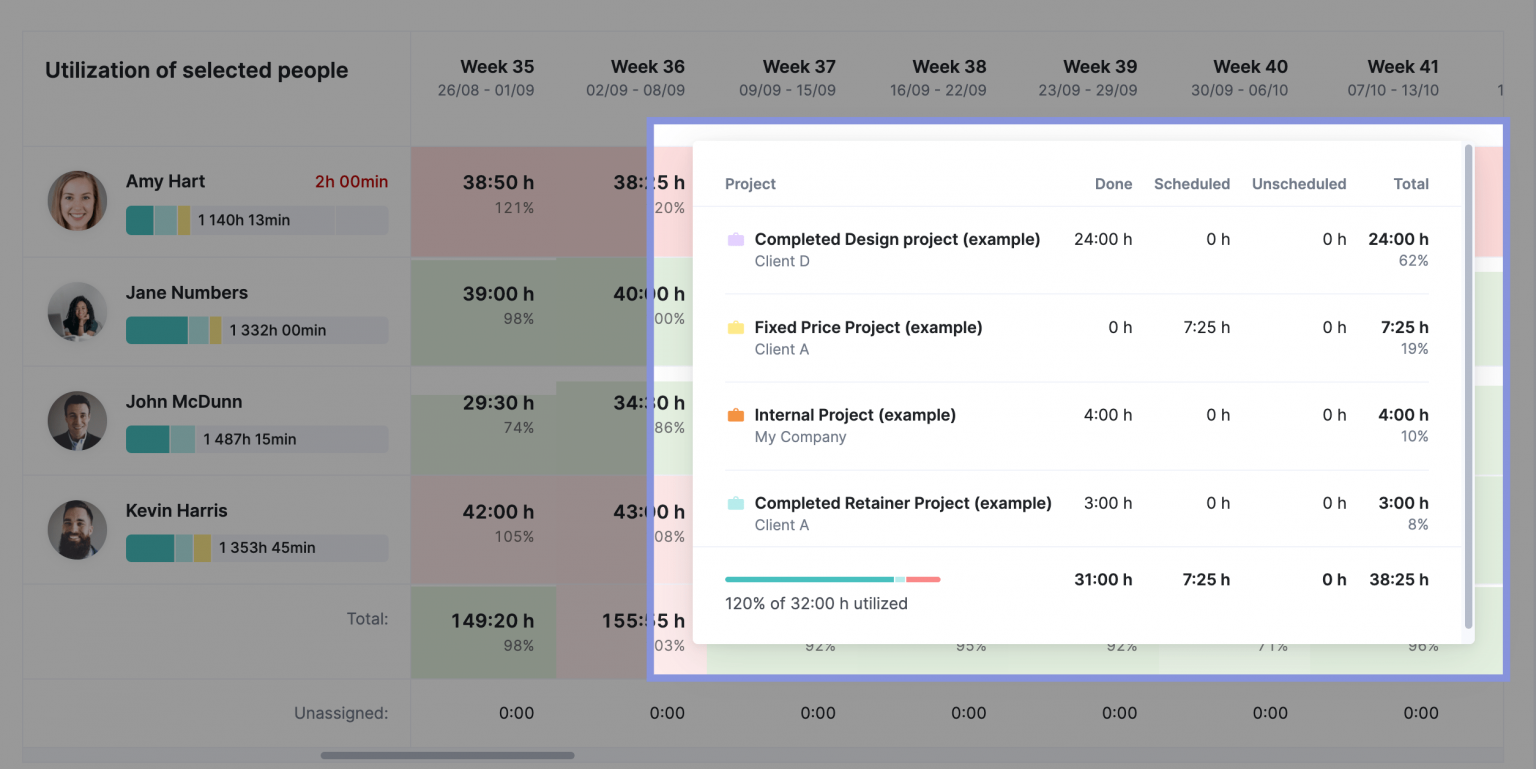Click the teal Completed Retainer Project icon
1536x769 pixels.
click(736, 503)
